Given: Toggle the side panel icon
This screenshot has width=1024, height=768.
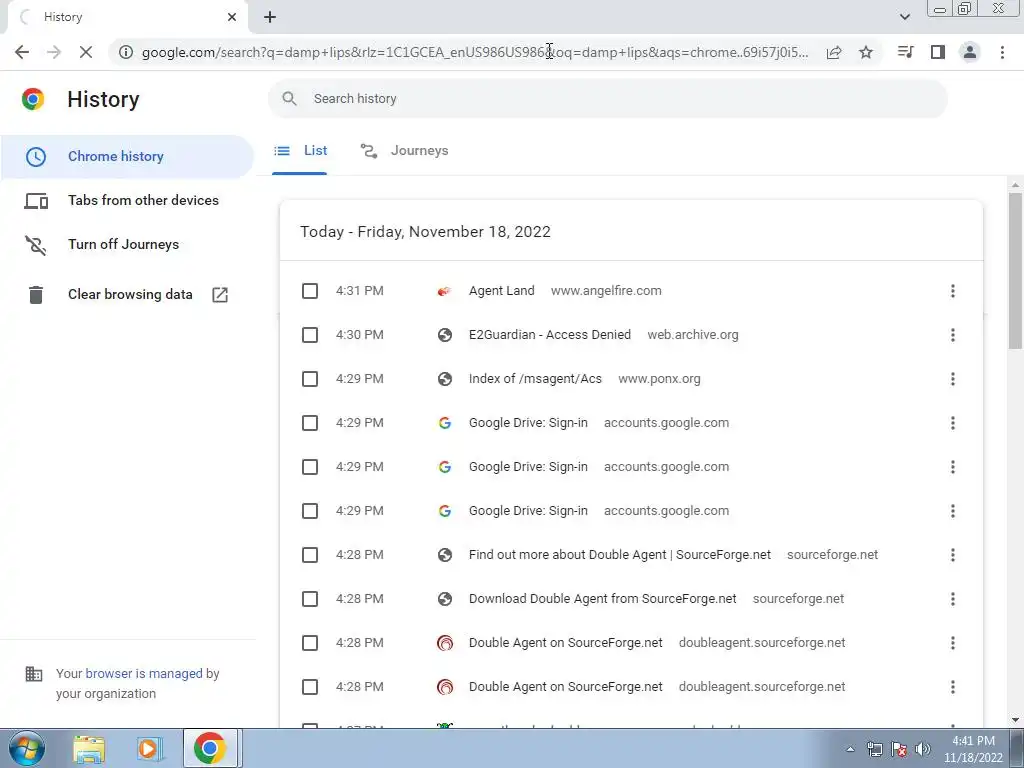Looking at the screenshot, I should point(938,52).
